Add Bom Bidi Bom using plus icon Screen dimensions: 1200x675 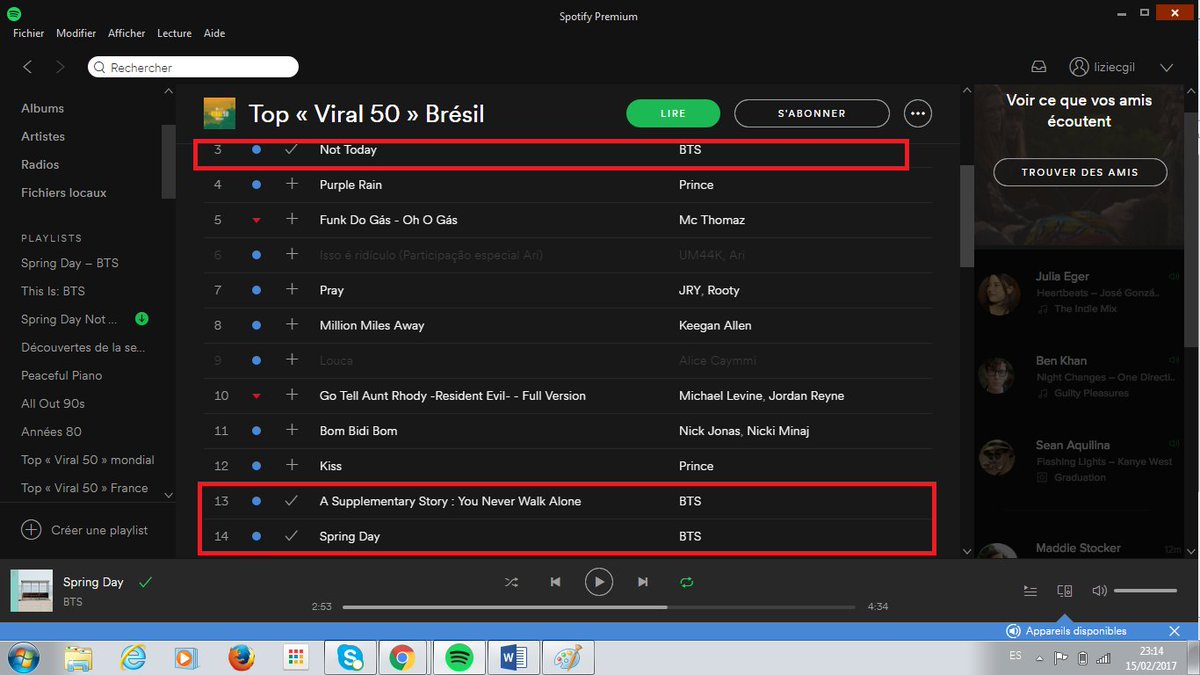click(x=291, y=430)
